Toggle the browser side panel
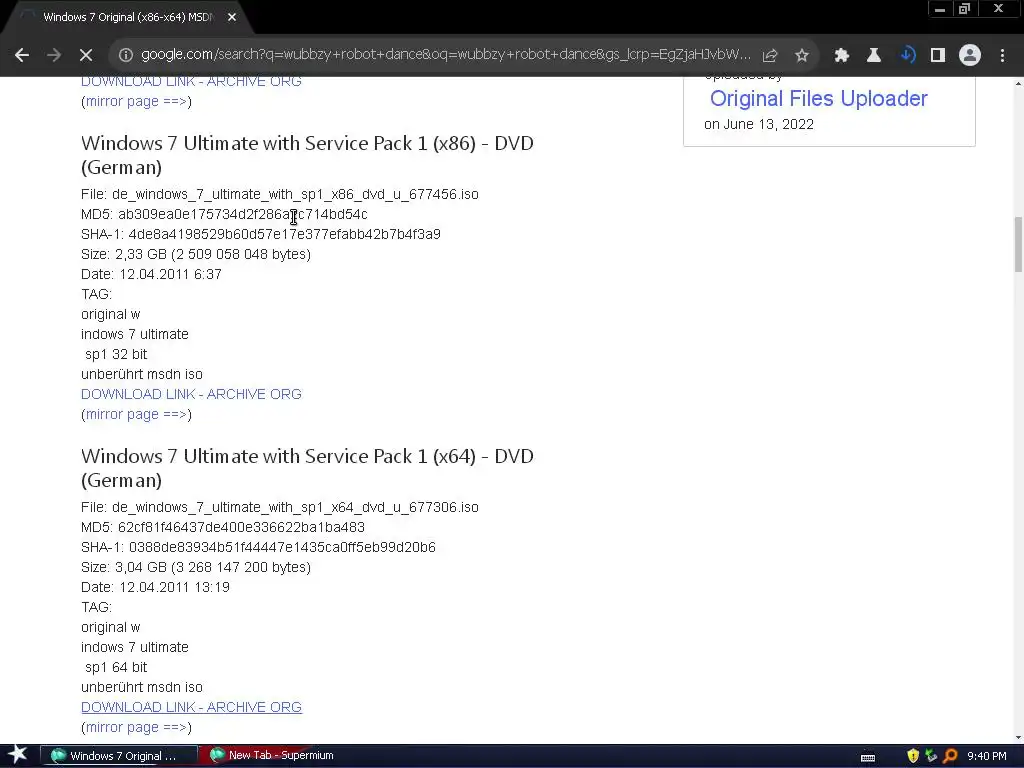The width and height of the screenshot is (1024, 768). click(x=938, y=56)
